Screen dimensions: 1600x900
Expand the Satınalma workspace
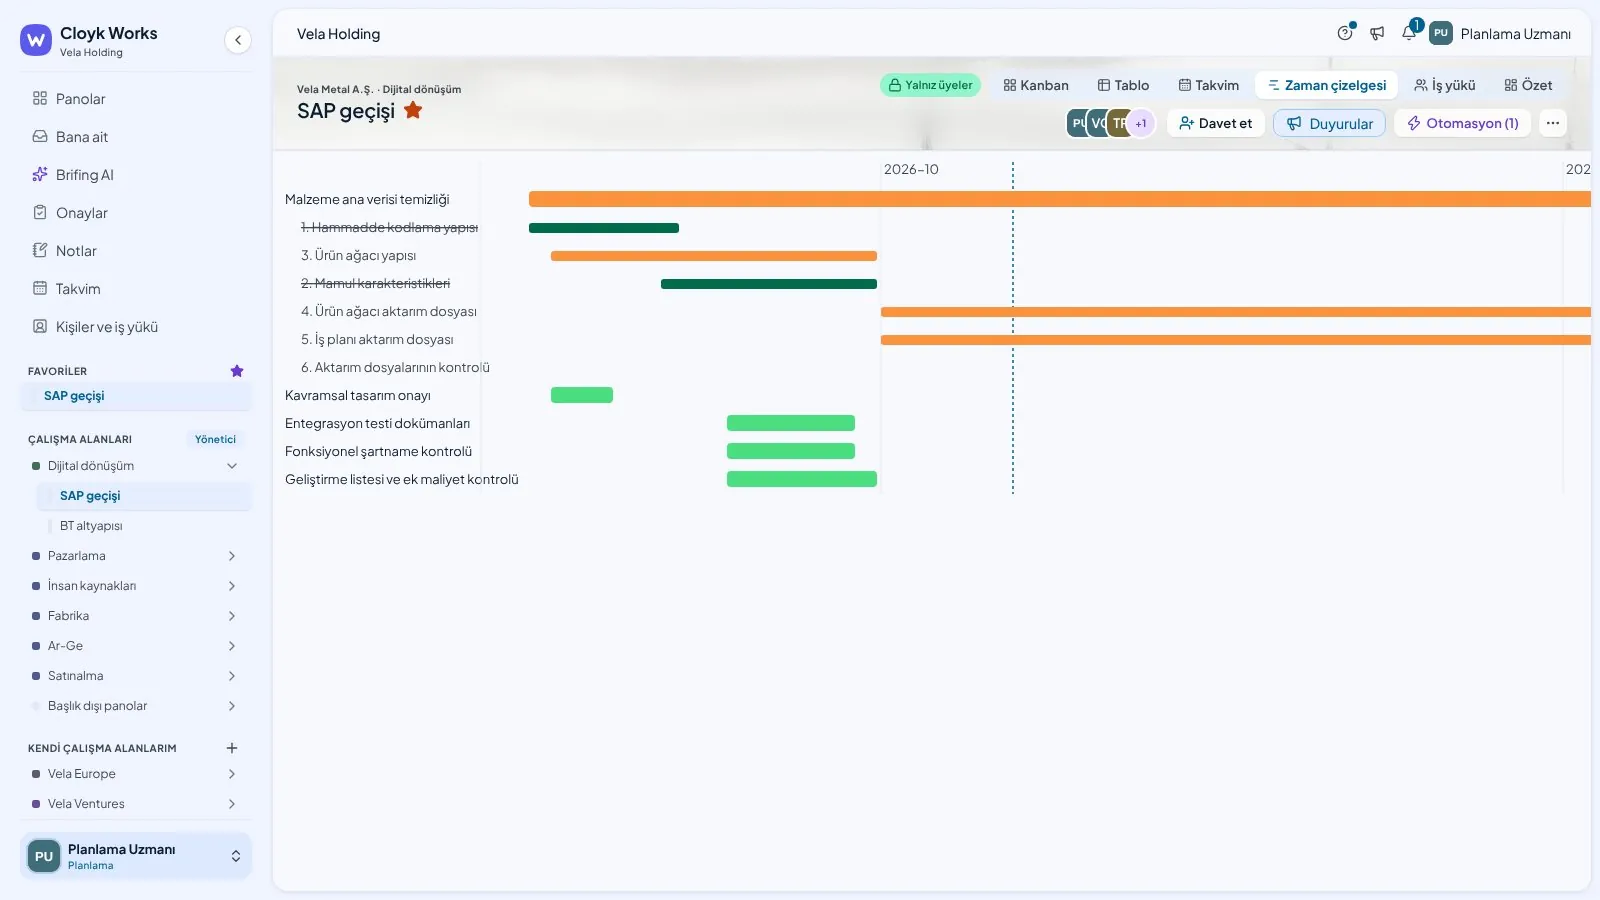pyautogui.click(x=232, y=676)
